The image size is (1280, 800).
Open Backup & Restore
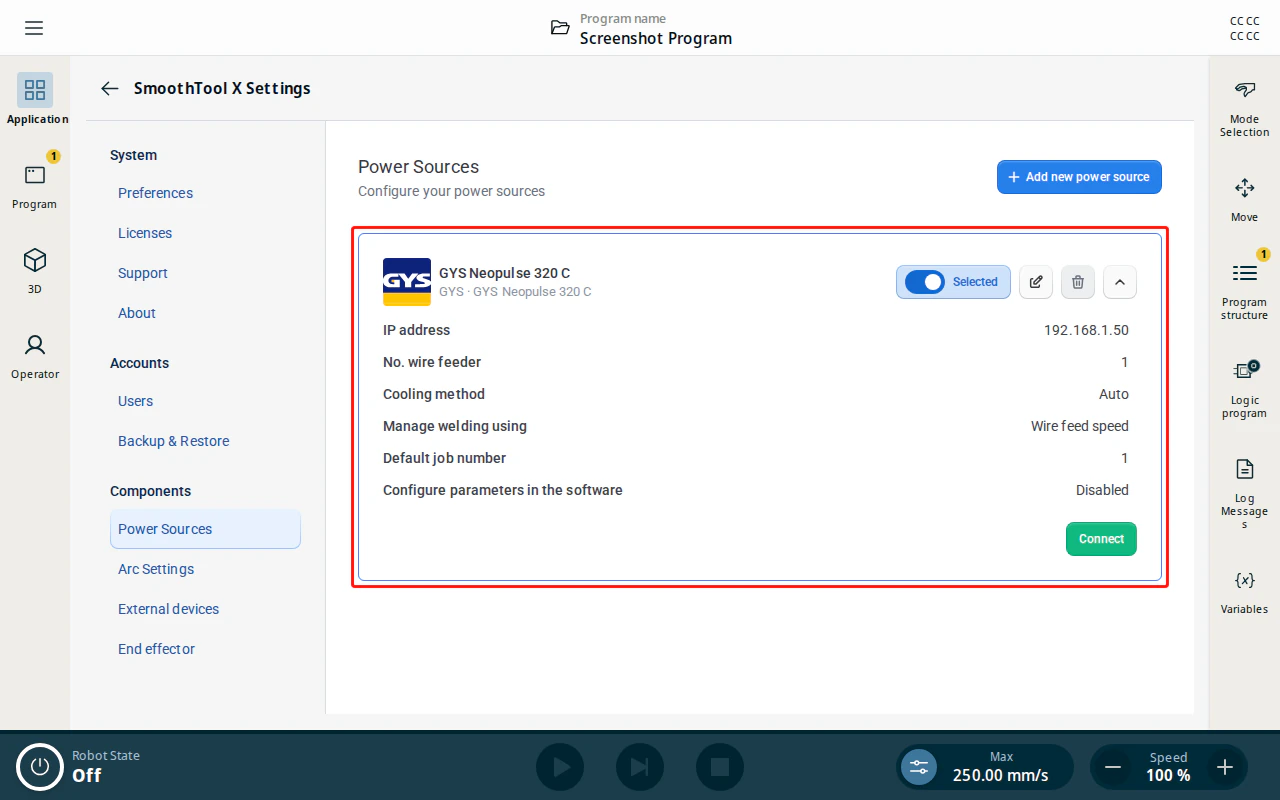(x=174, y=441)
